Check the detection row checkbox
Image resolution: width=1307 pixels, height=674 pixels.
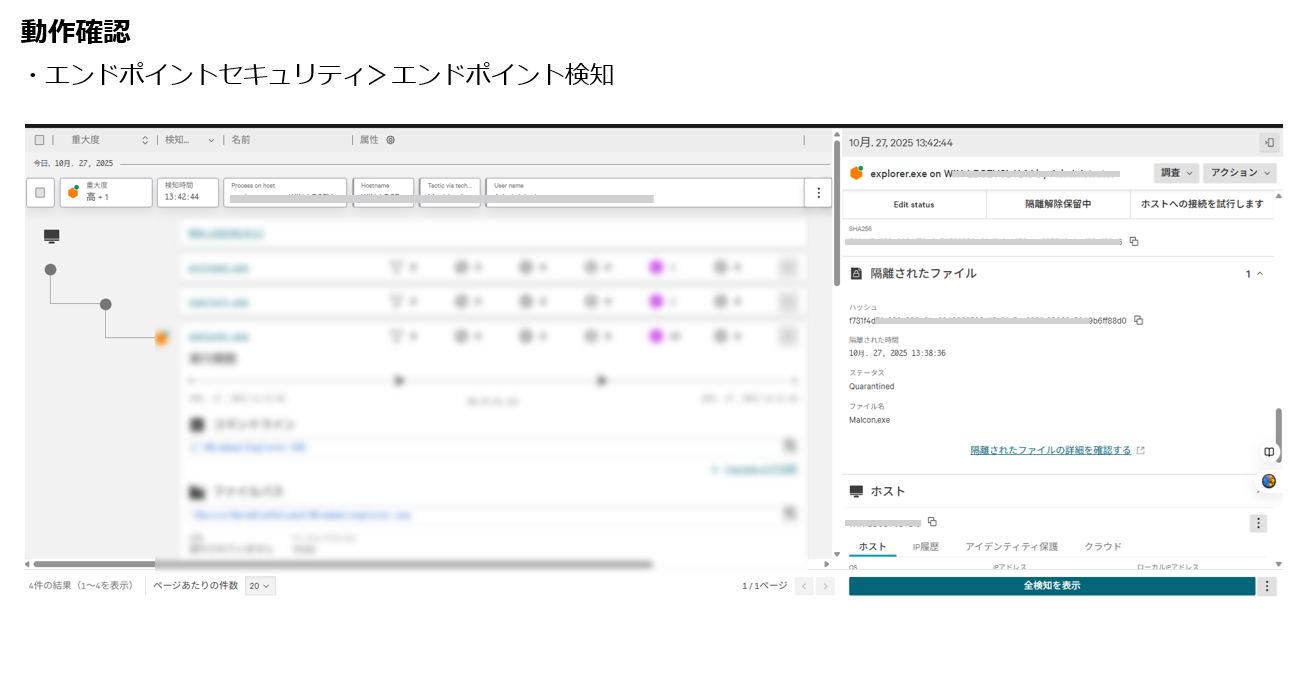40,193
